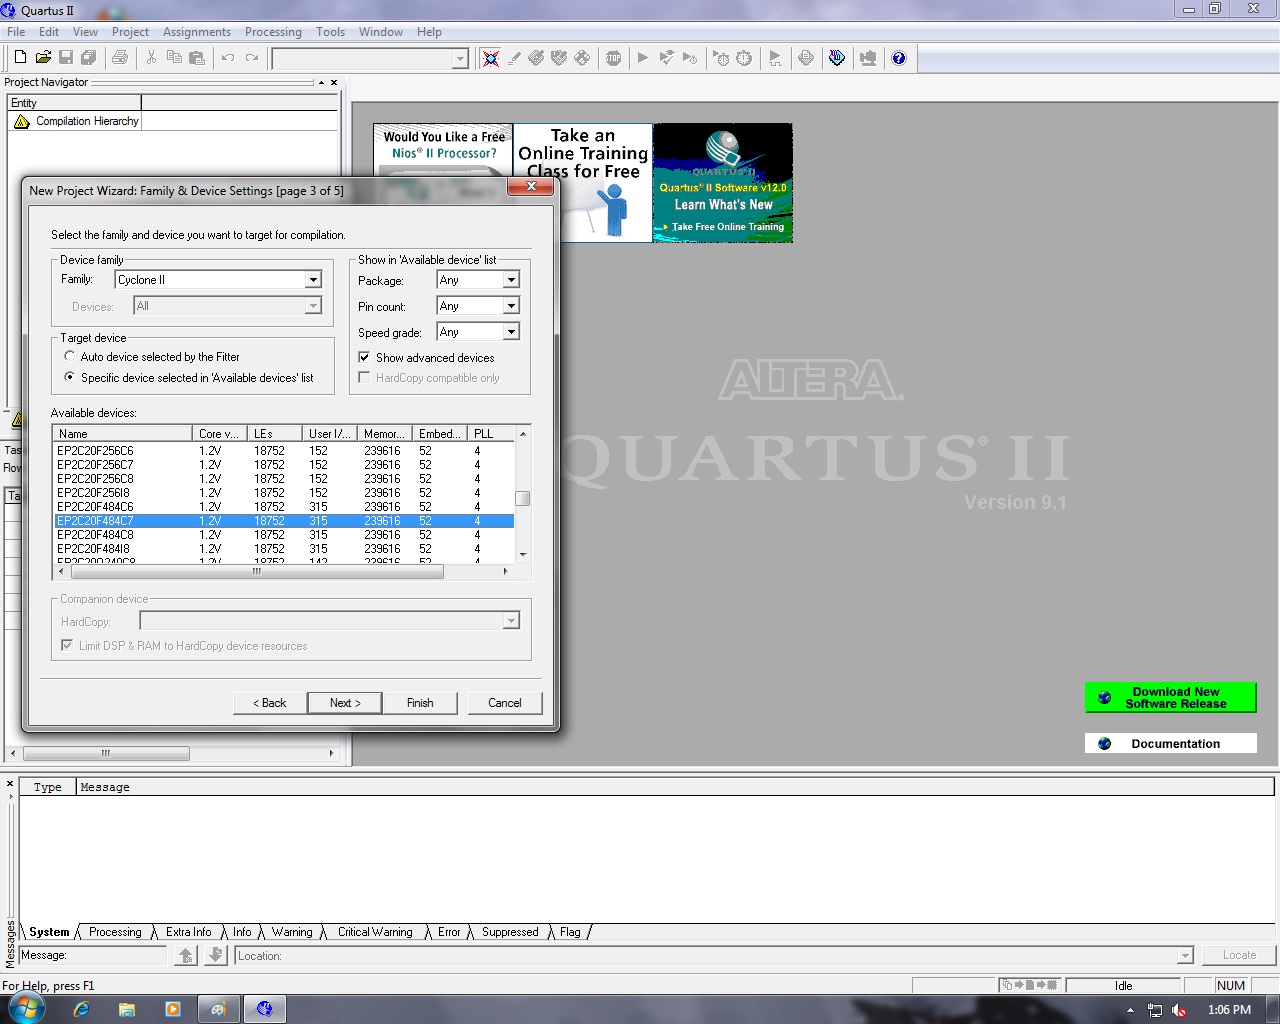The width and height of the screenshot is (1280, 1024).
Task: Open the Processing menu
Action: (273, 31)
